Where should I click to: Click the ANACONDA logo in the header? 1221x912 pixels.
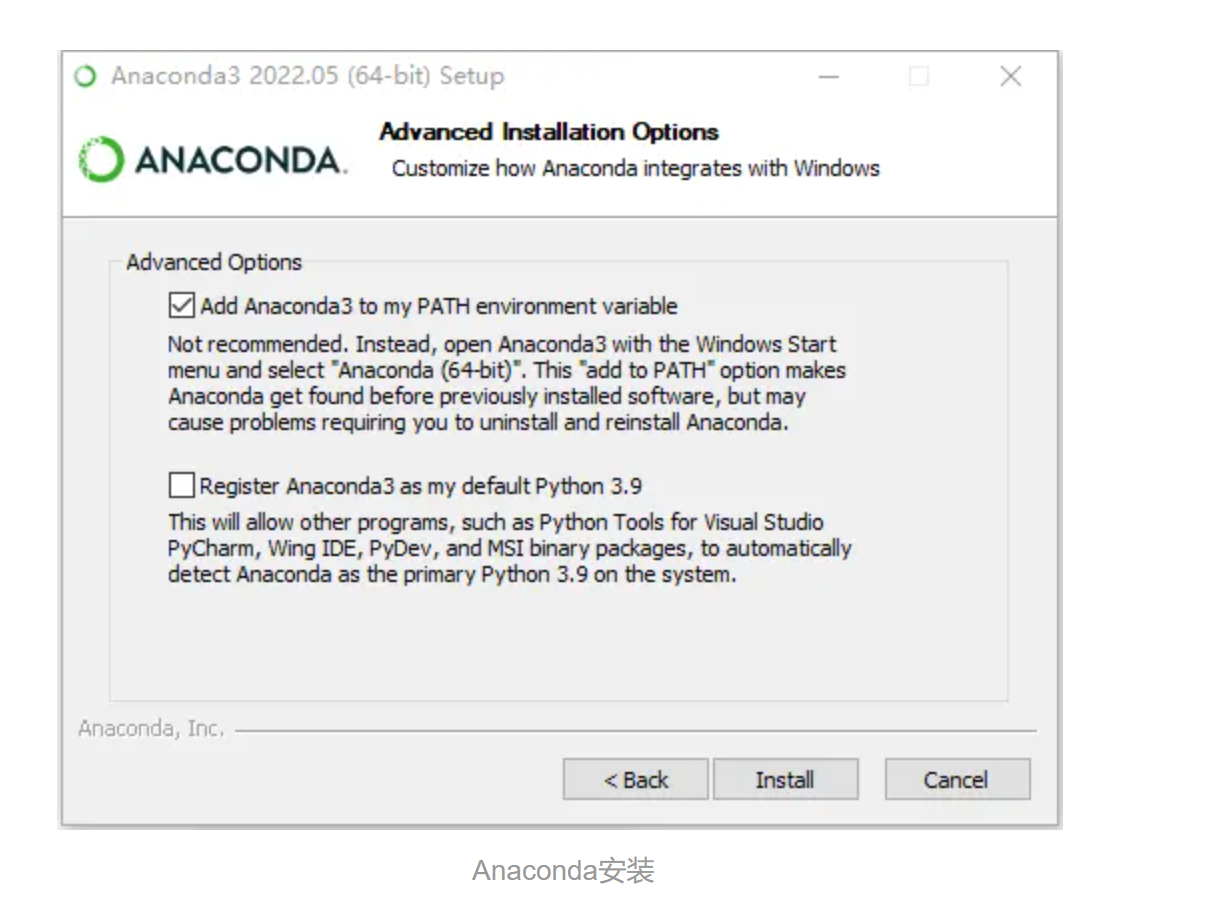pyautogui.click(x=213, y=160)
